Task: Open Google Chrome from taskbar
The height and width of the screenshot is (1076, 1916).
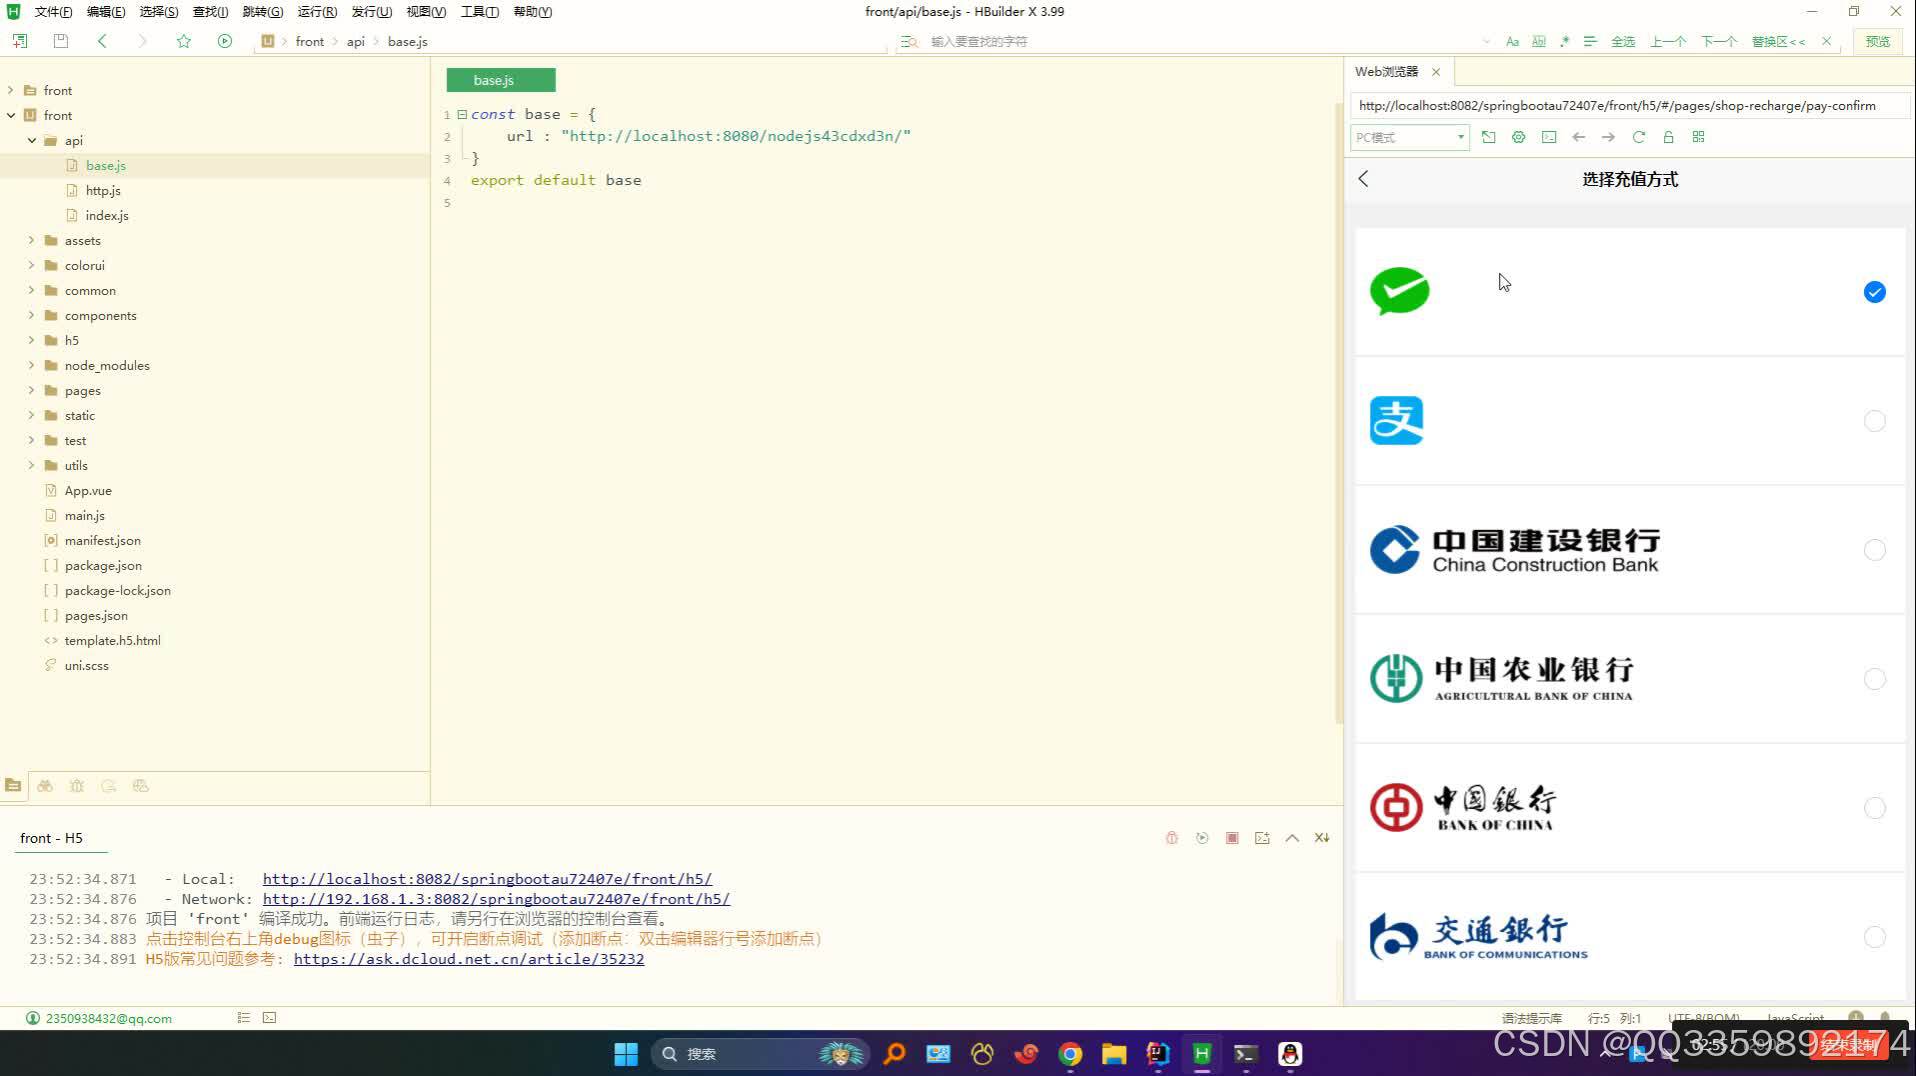Action: coord(1070,1054)
